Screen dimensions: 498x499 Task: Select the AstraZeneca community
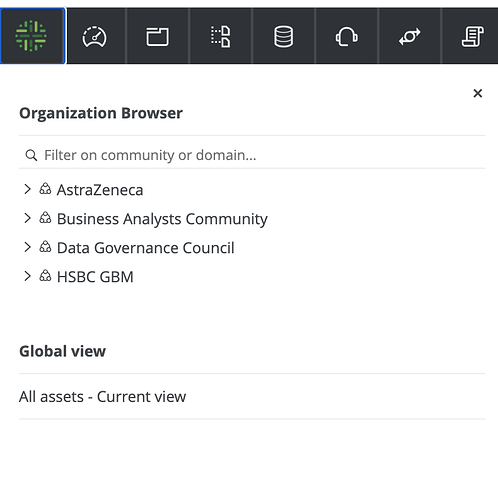click(100, 190)
